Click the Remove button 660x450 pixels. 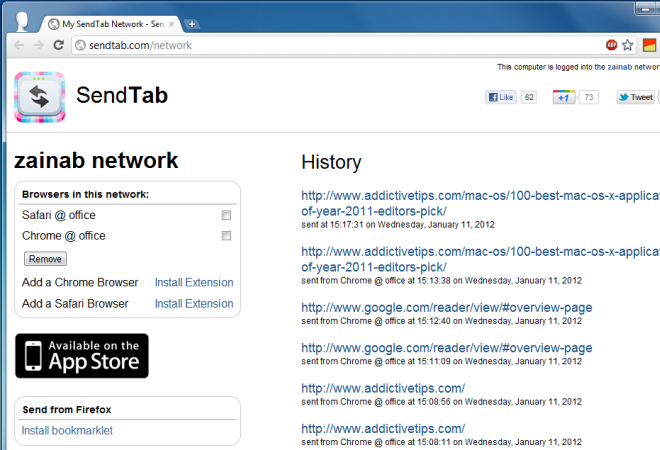point(45,259)
